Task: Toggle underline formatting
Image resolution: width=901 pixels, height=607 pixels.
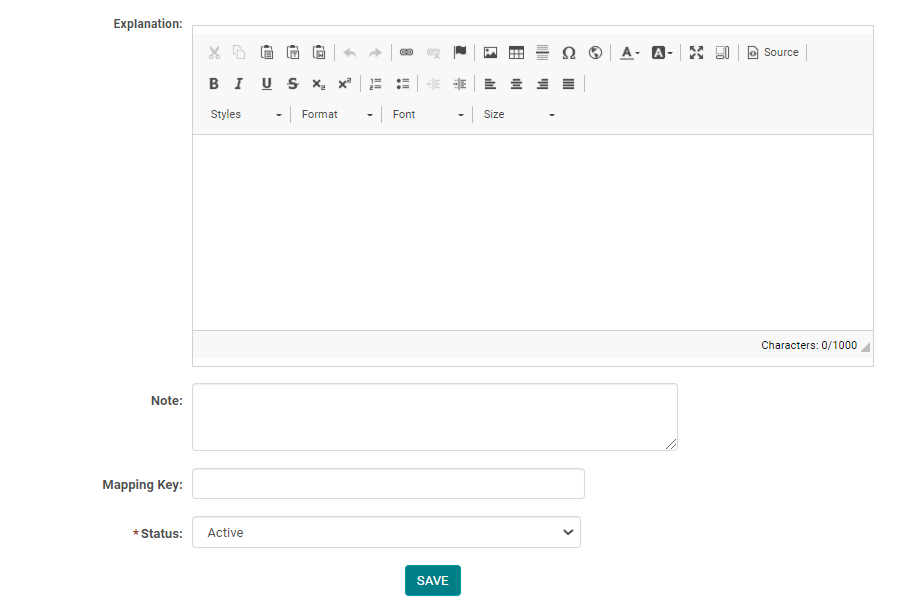Action: (266, 84)
